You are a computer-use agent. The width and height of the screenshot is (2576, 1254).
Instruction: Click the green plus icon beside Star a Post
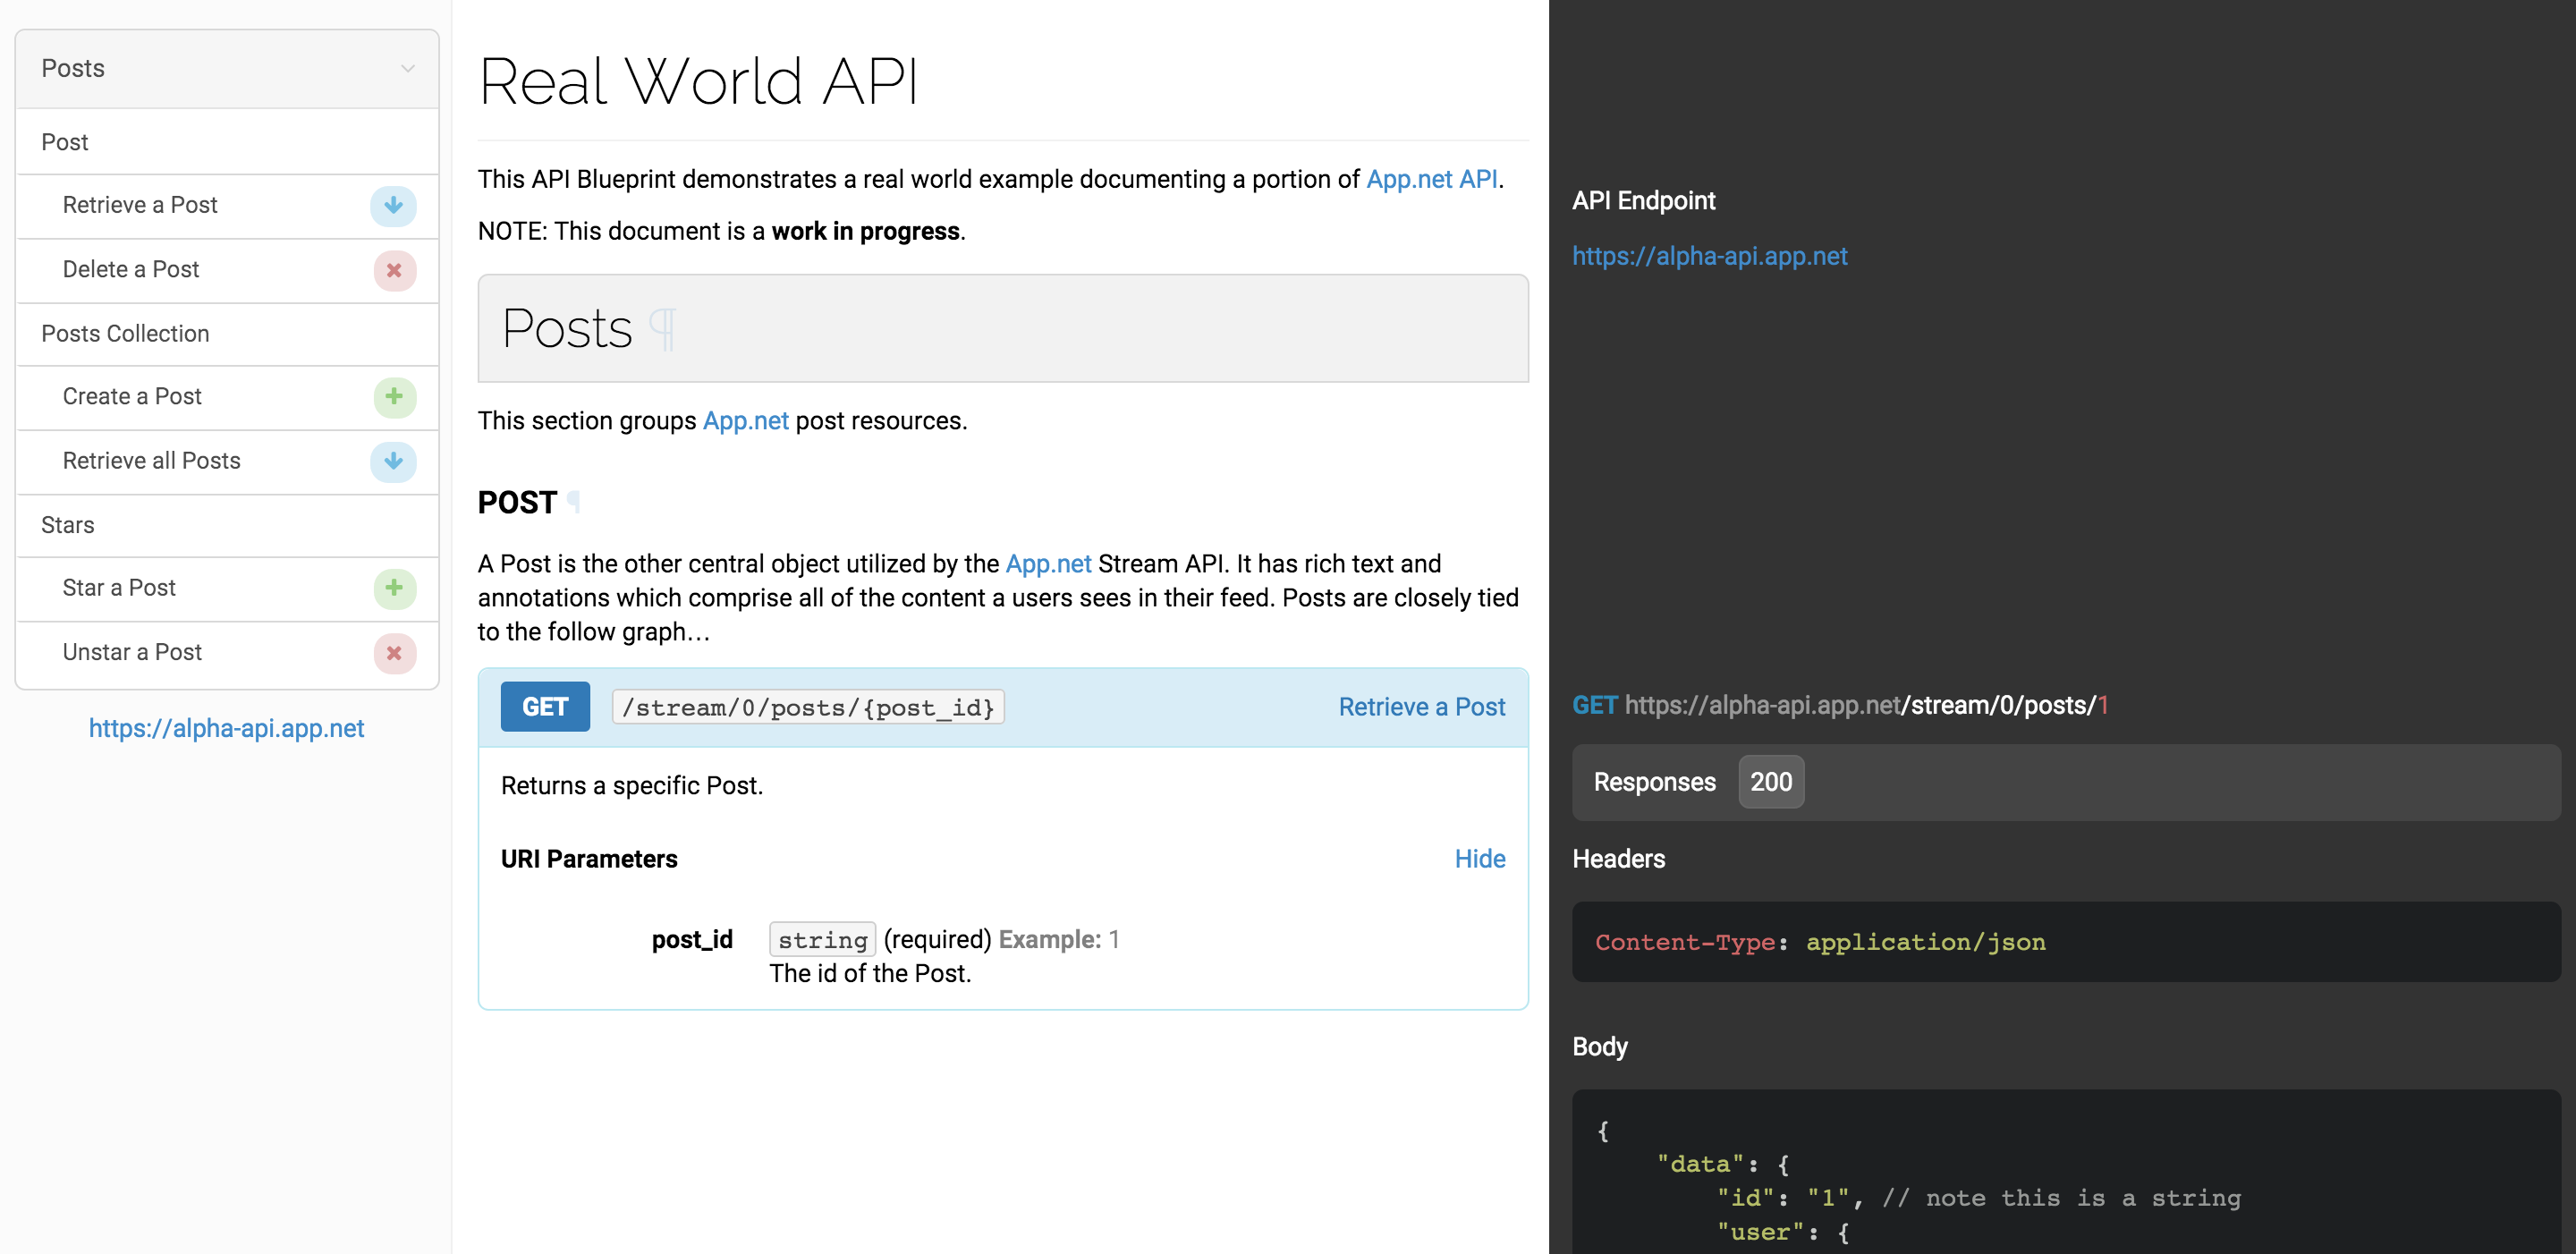pyautogui.click(x=394, y=588)
